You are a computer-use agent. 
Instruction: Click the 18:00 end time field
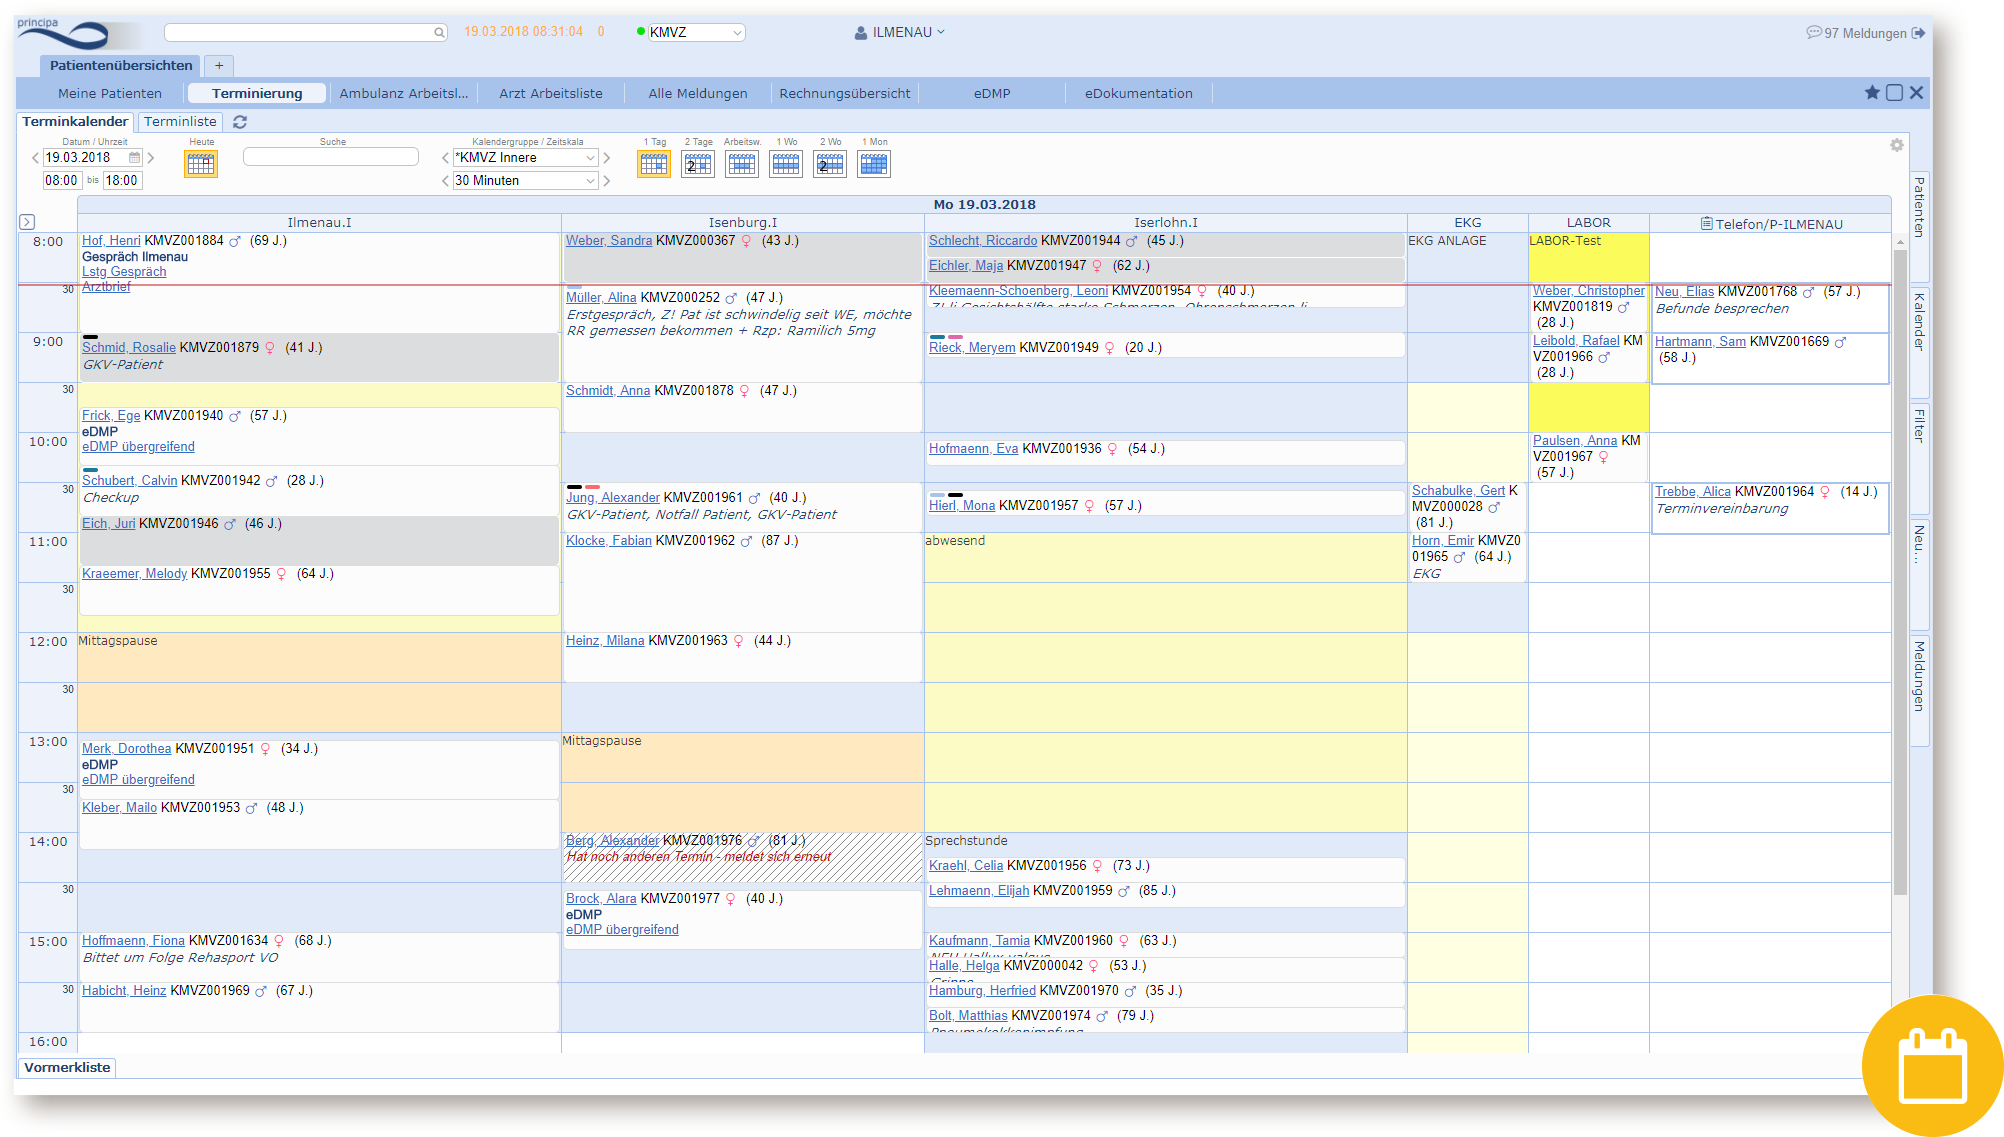[x=122, y=181]
